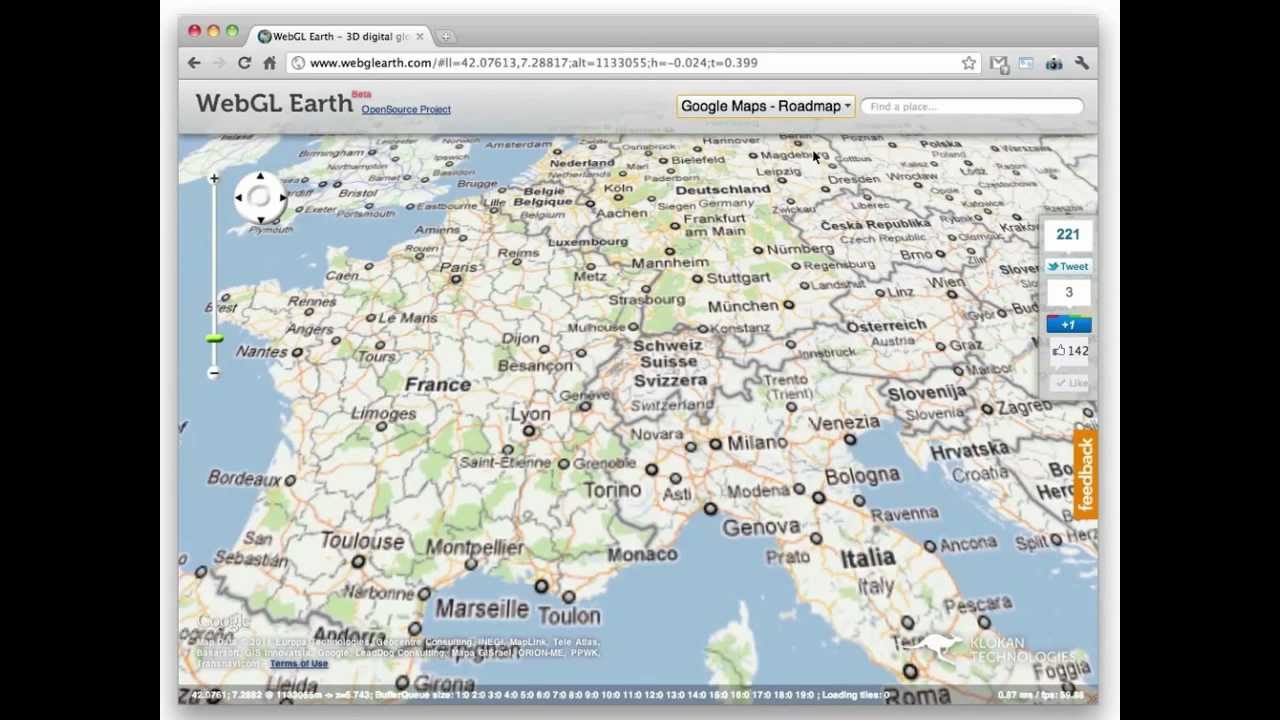Go back with the browser back arrow
Image resolution: width=1280 pixels, height=720 pixels.
coord(194,63)
